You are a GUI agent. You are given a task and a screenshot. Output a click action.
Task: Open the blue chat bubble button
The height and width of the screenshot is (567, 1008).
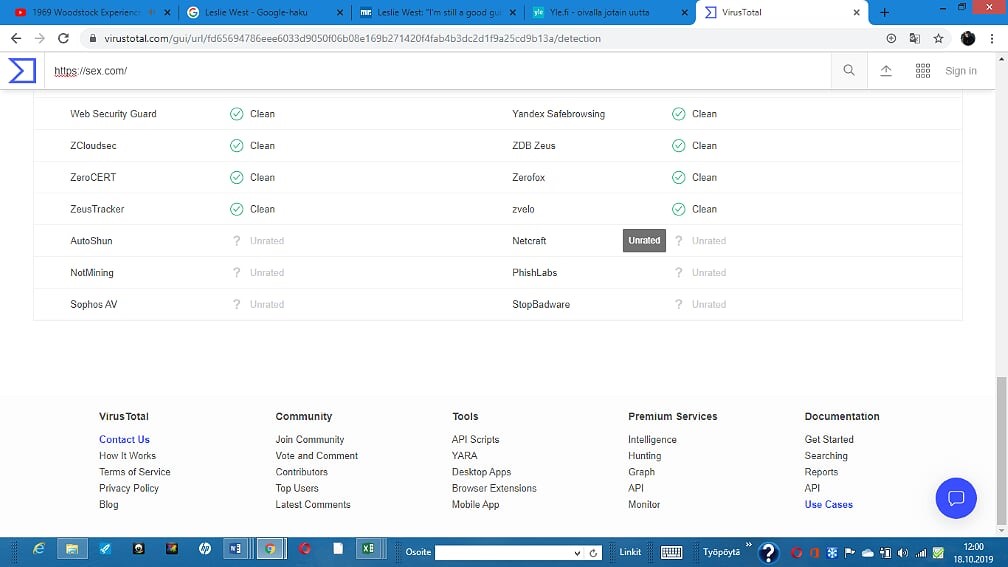[955, 498]
